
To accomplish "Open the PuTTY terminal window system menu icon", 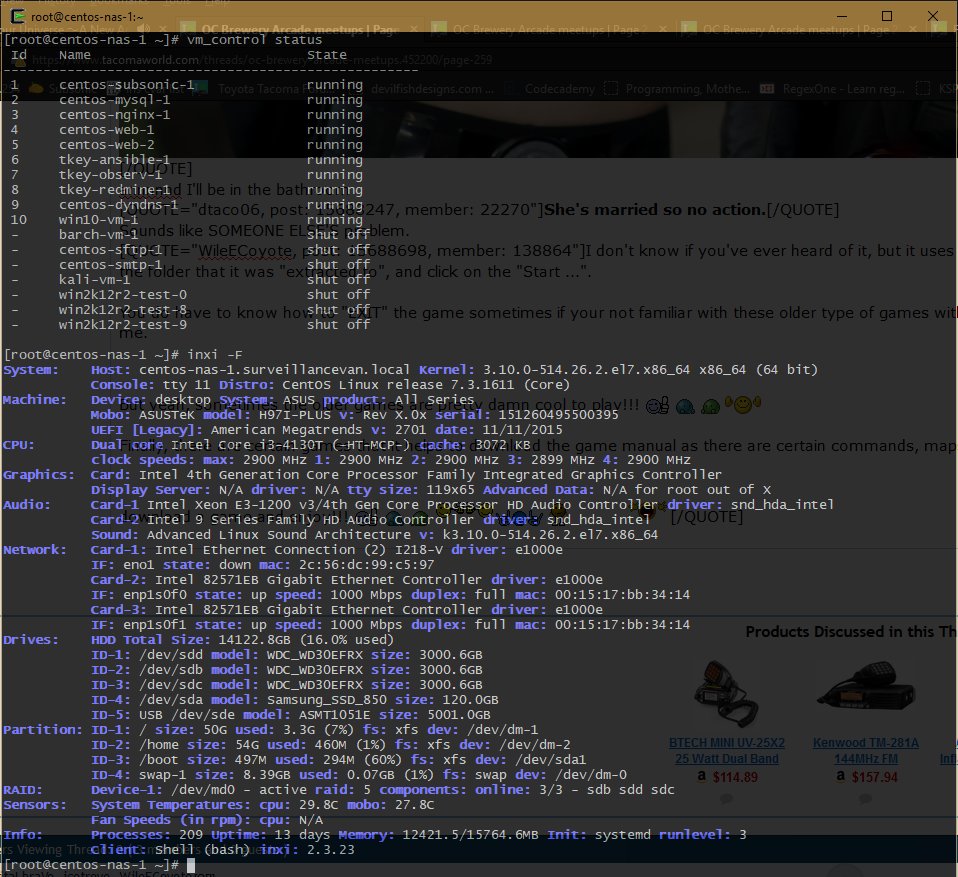I will click(x=18, y=16).
